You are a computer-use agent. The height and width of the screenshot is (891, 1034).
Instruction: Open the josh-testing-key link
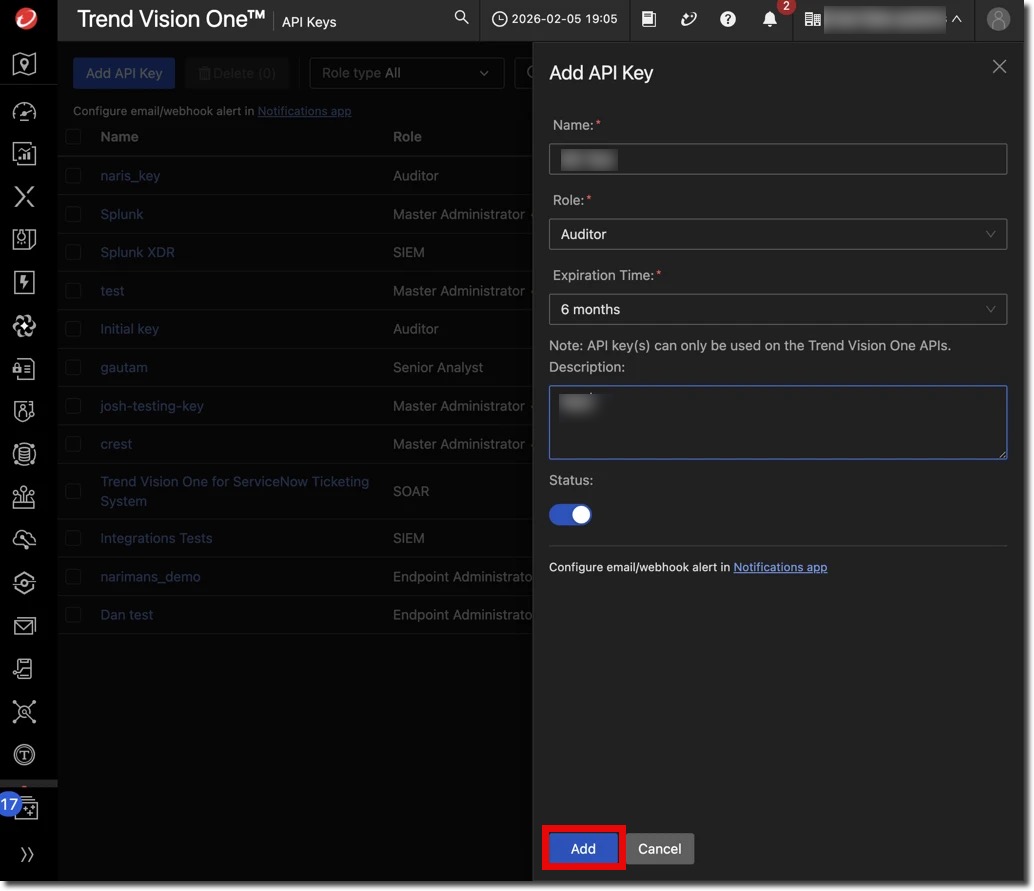pyautogui.click(x=152, y=406)
